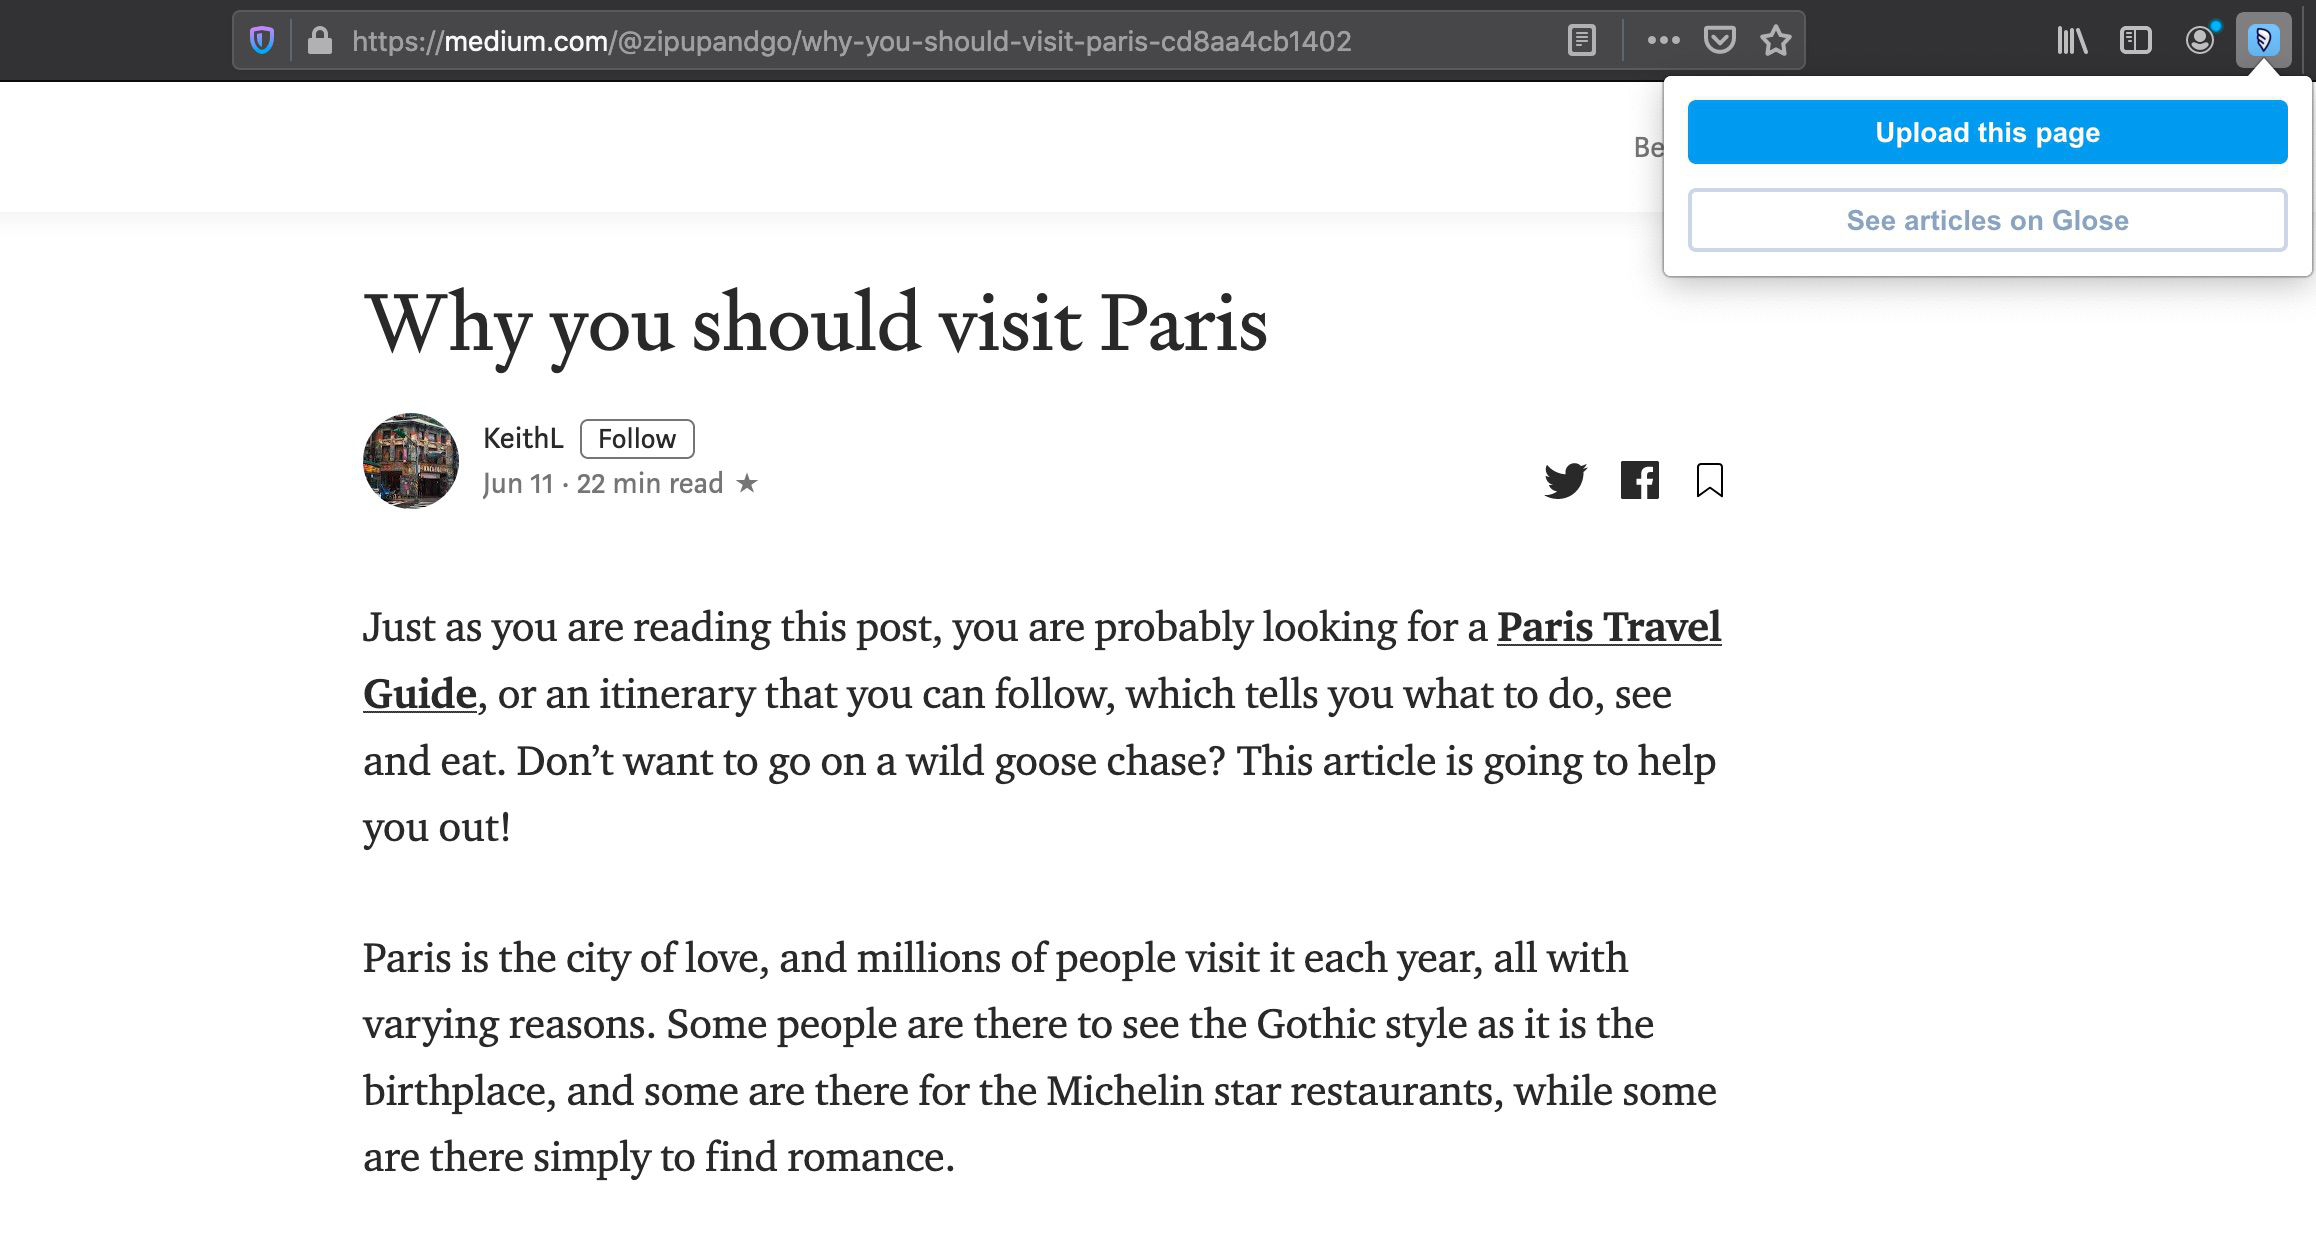The width and height of the screenshot is (2316, 1240).
Task: Bookmark this page with star icon
Action: coord(1776,41)
